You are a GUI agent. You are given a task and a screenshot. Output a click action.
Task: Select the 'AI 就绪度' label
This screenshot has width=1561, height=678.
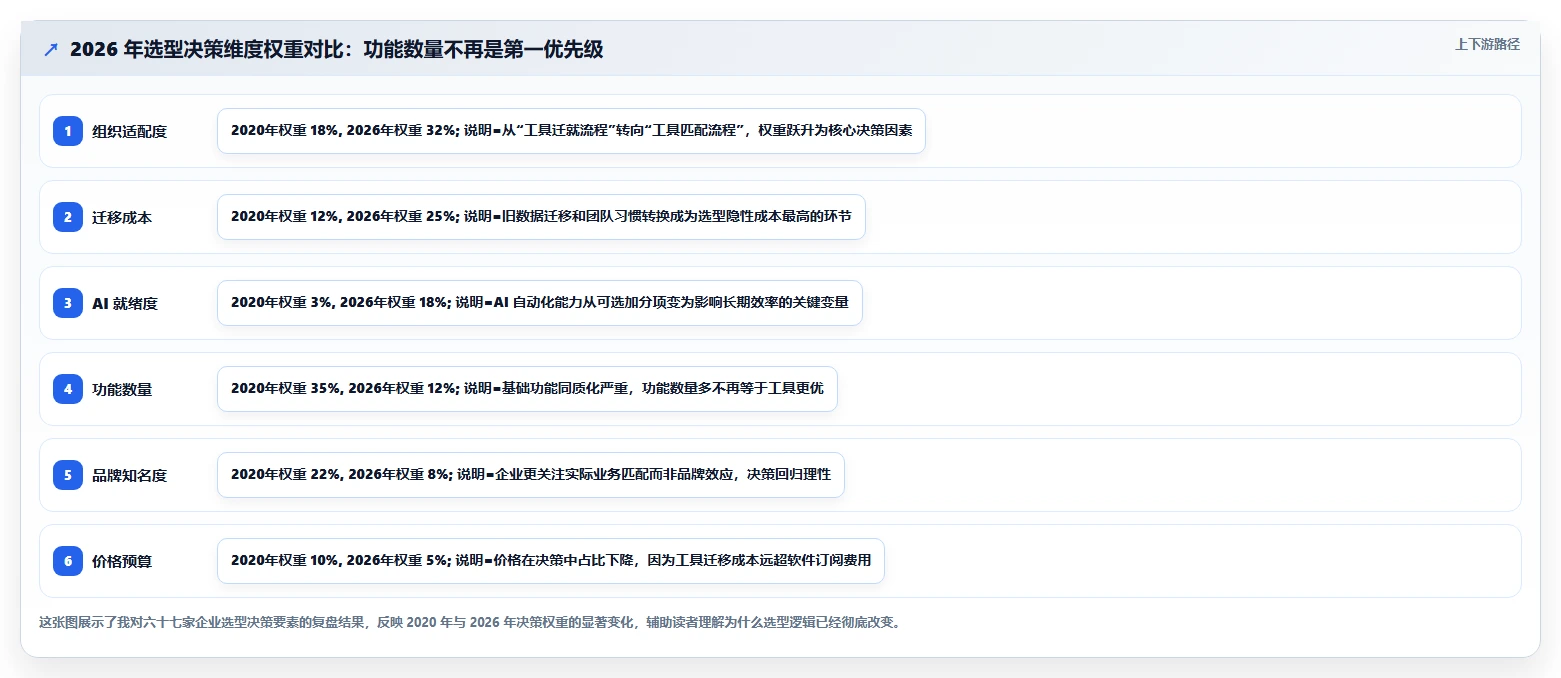(125, 304)
